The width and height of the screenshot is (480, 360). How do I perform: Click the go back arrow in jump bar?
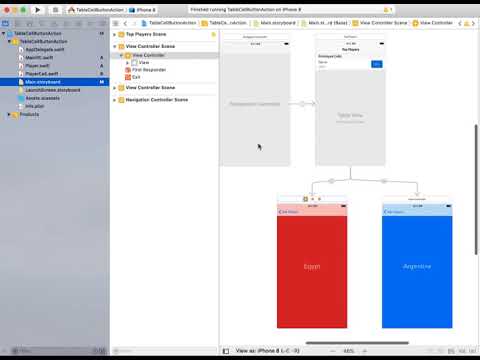125,23
